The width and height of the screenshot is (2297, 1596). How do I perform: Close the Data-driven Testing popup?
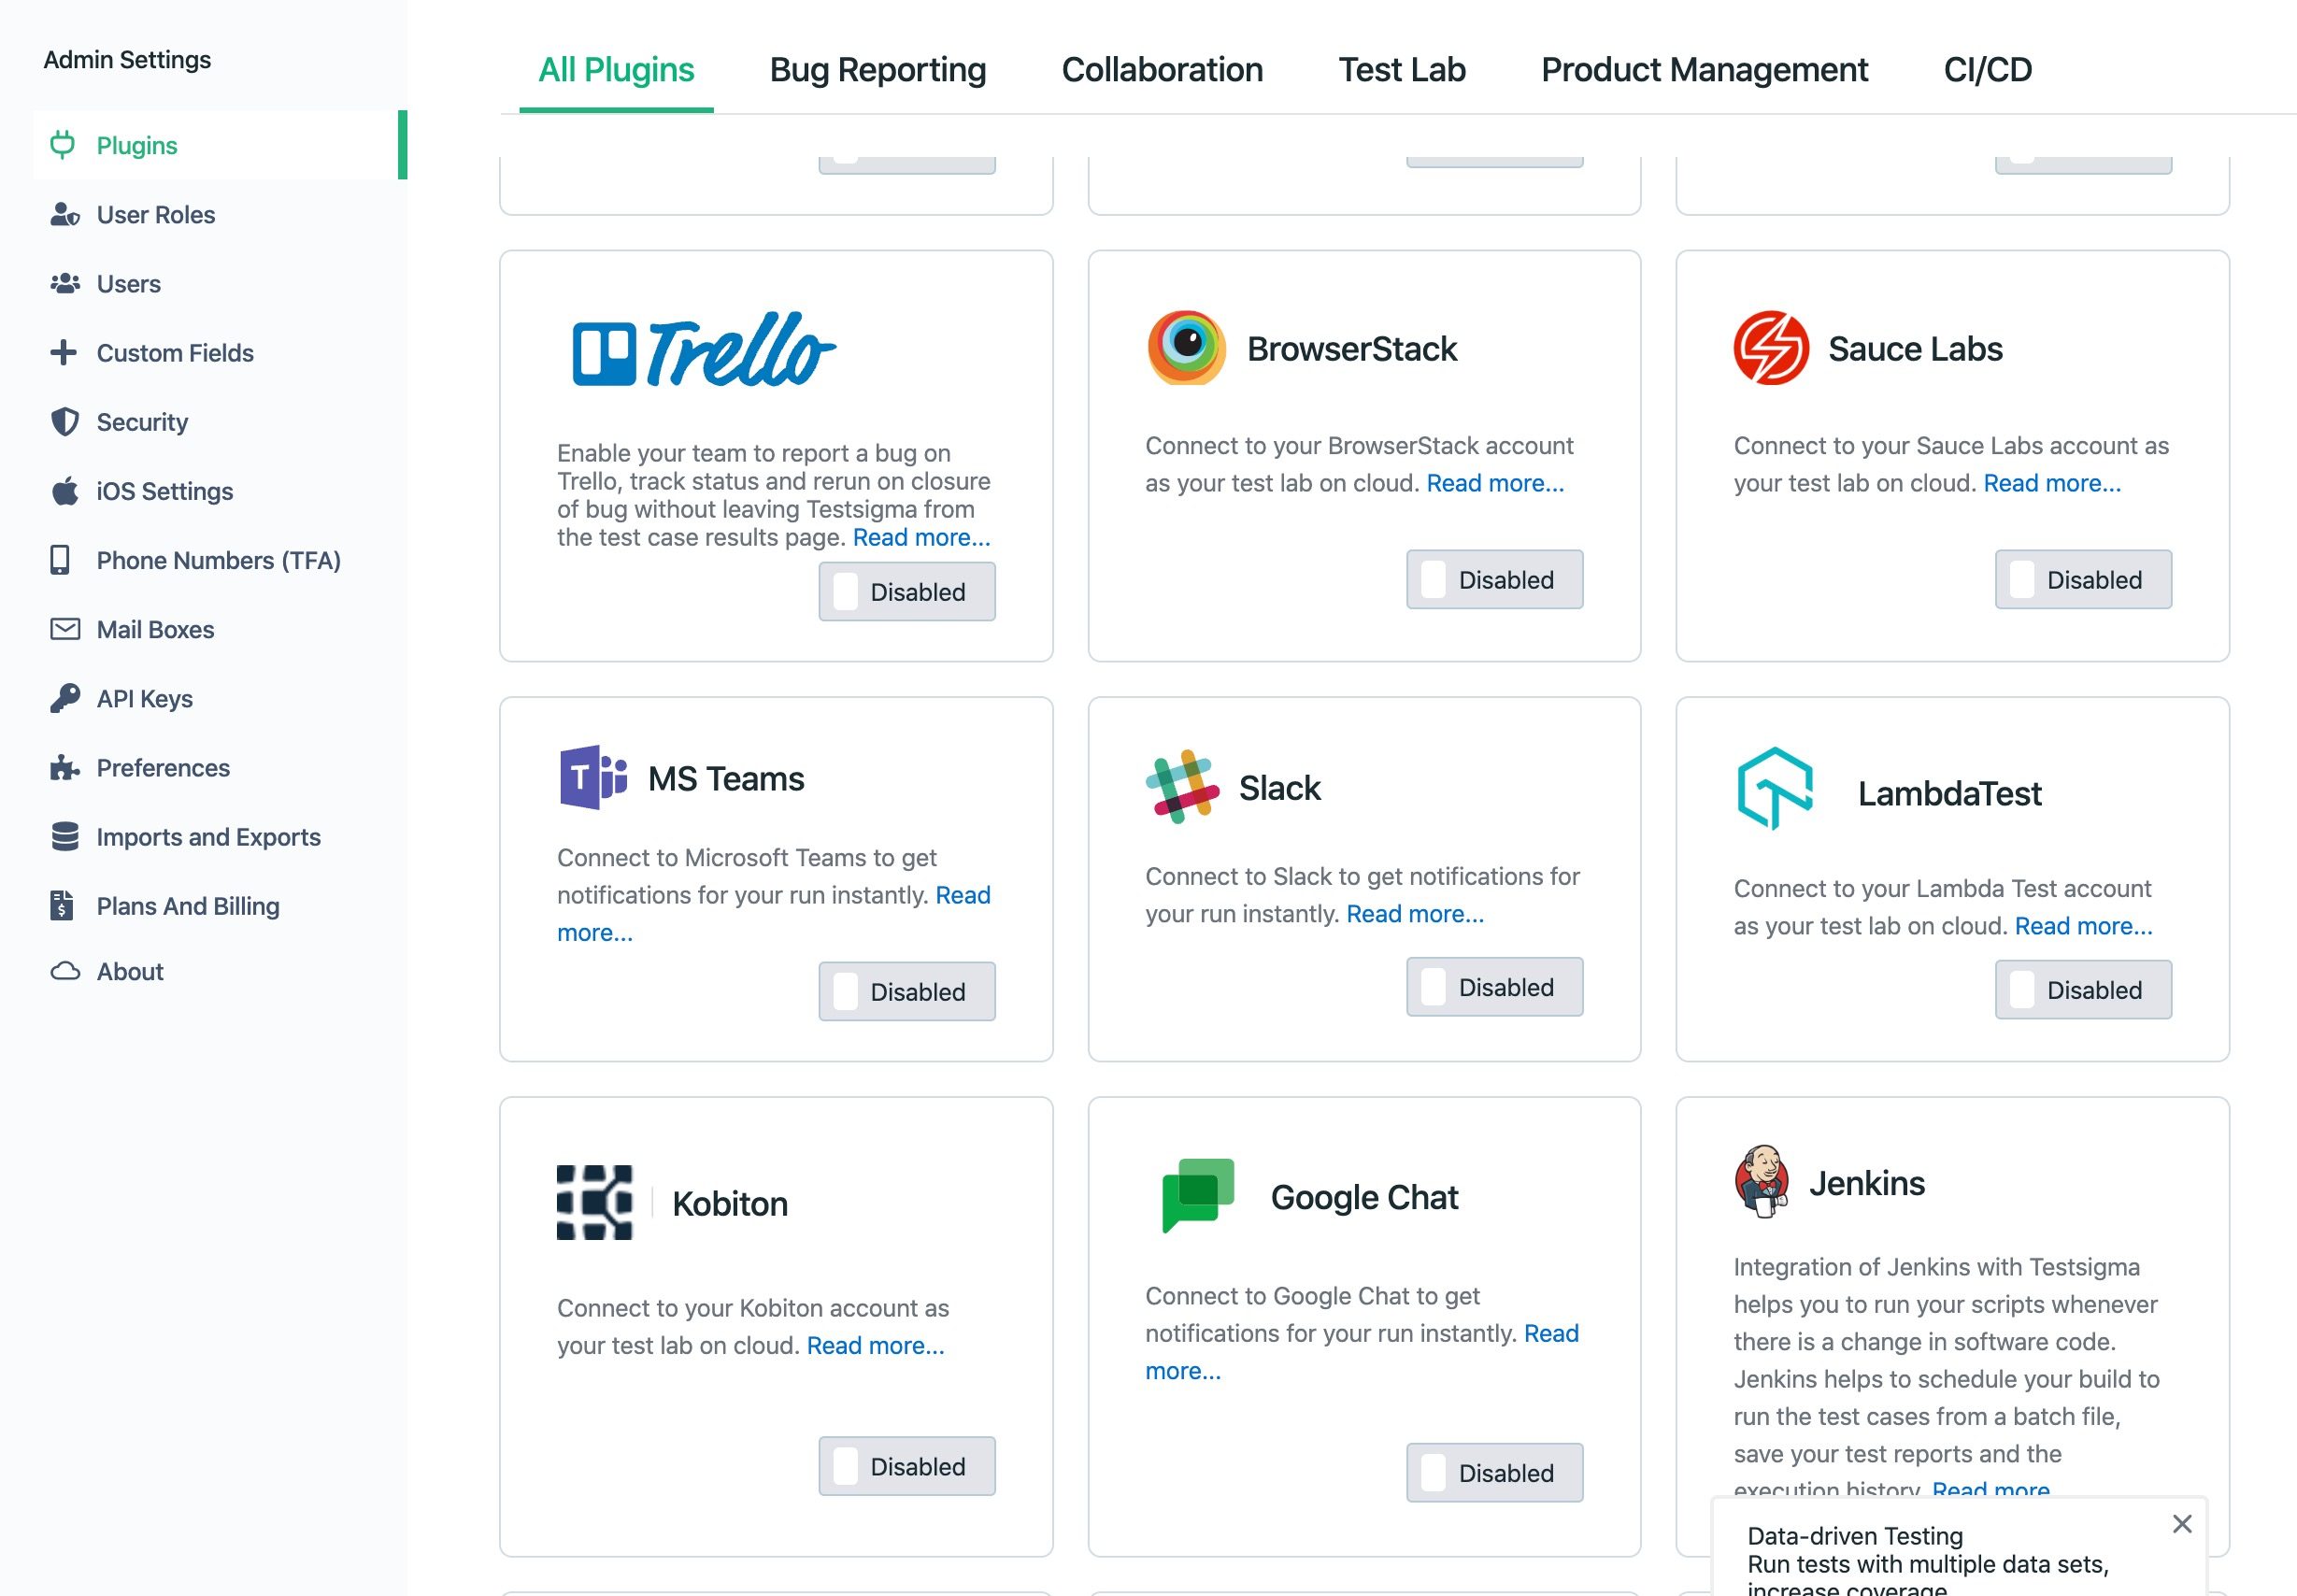point(2182,1524)
